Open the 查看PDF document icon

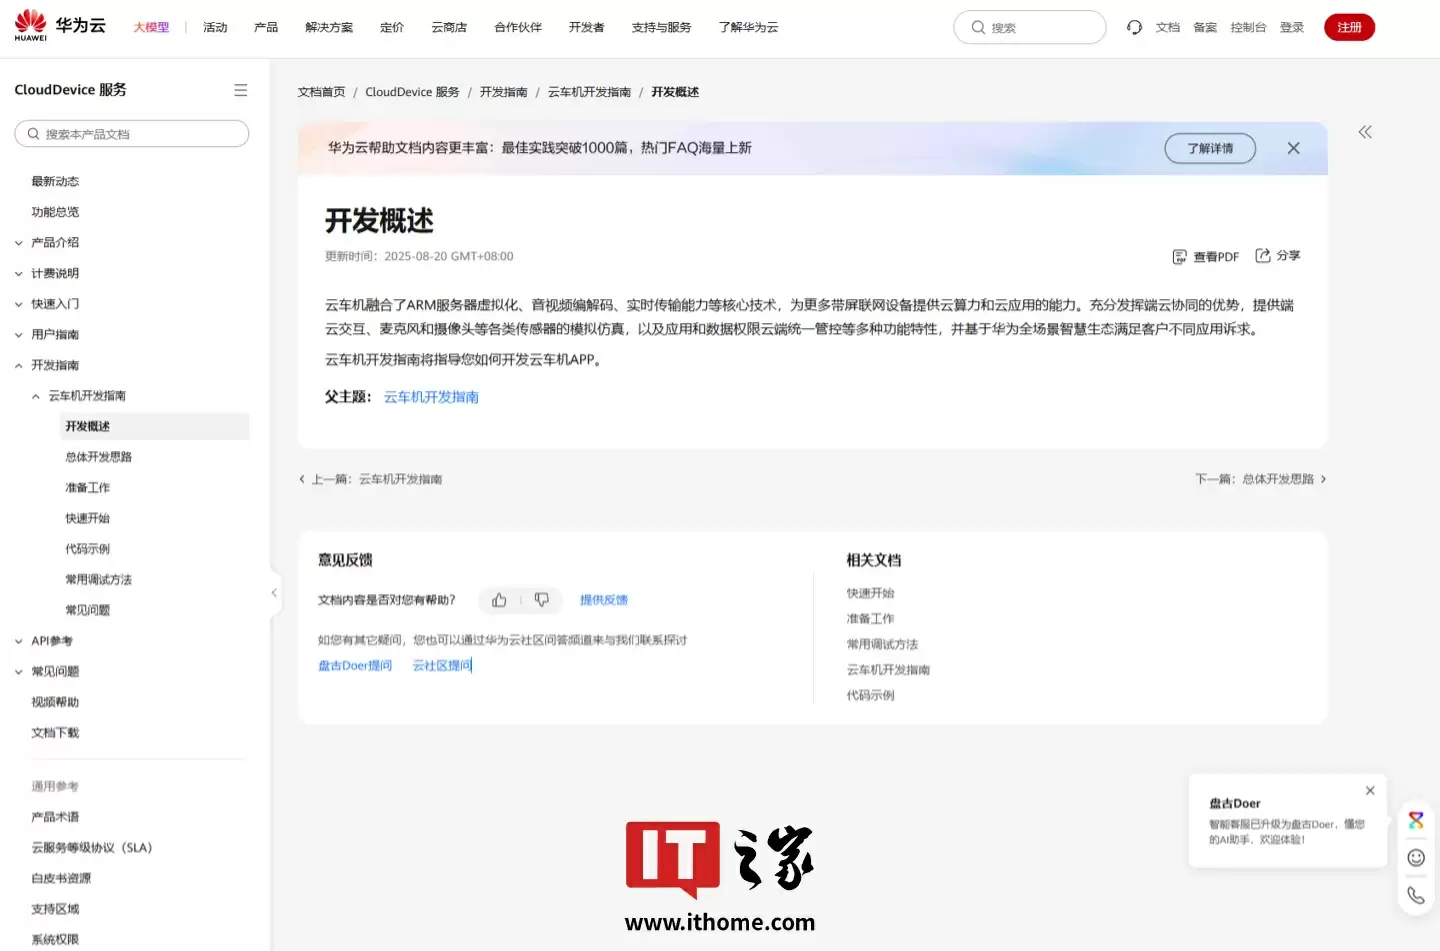(x=1205, y=256)
